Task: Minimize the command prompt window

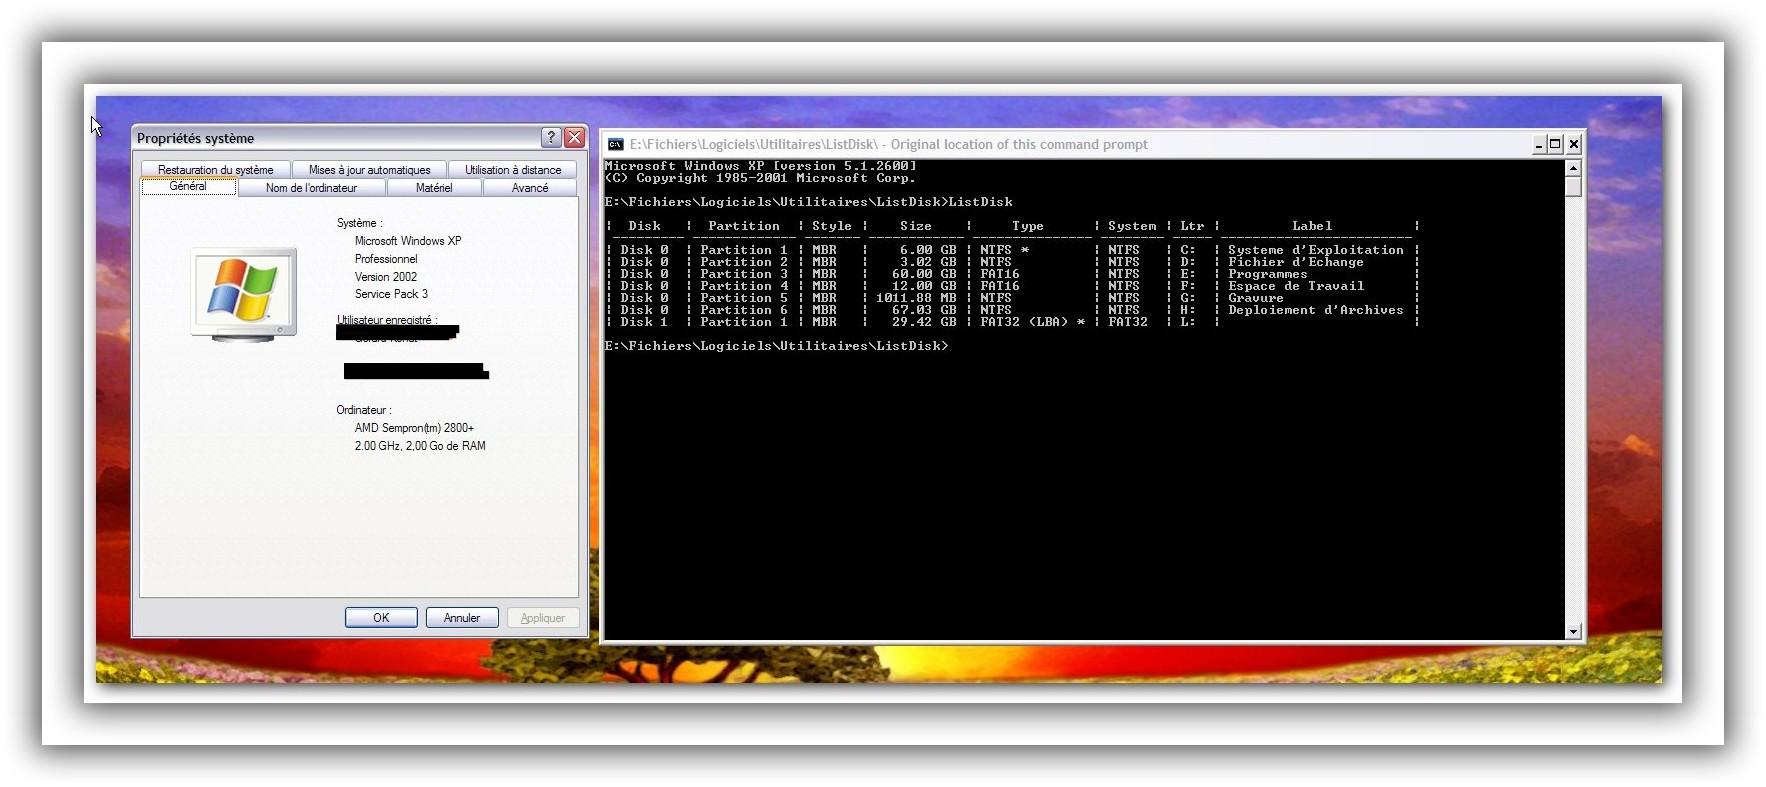Action: click(1539, 144)
